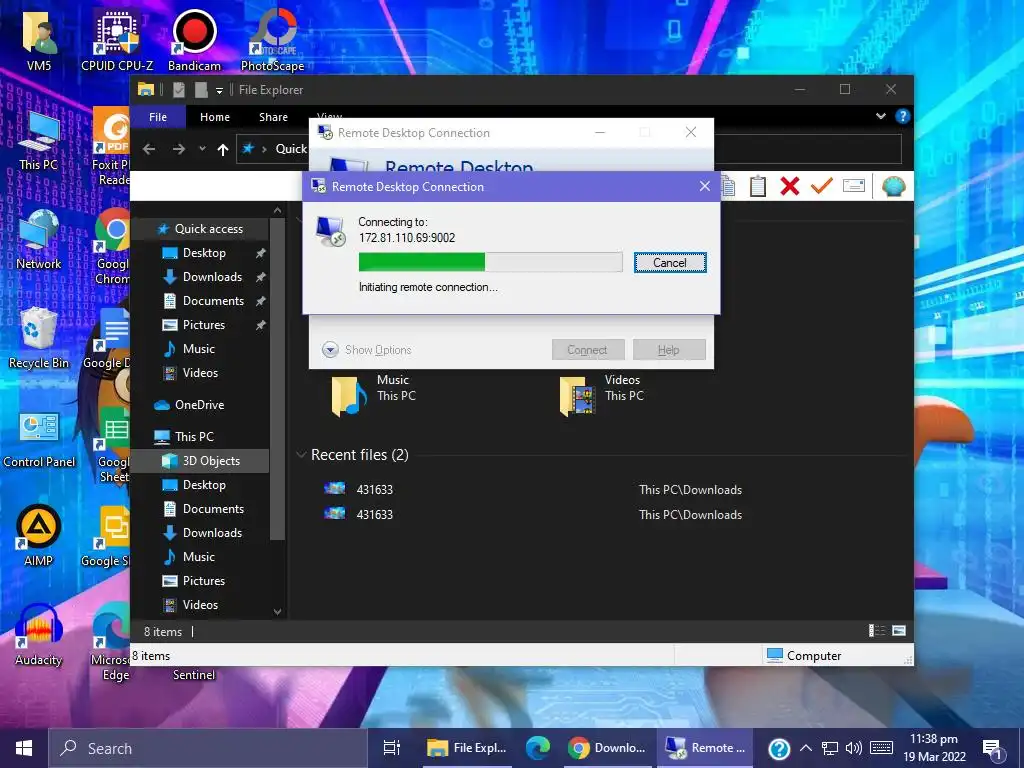1024x768 pixels.
Task: Click the Computer label in status bar
Action: (814, 656)
